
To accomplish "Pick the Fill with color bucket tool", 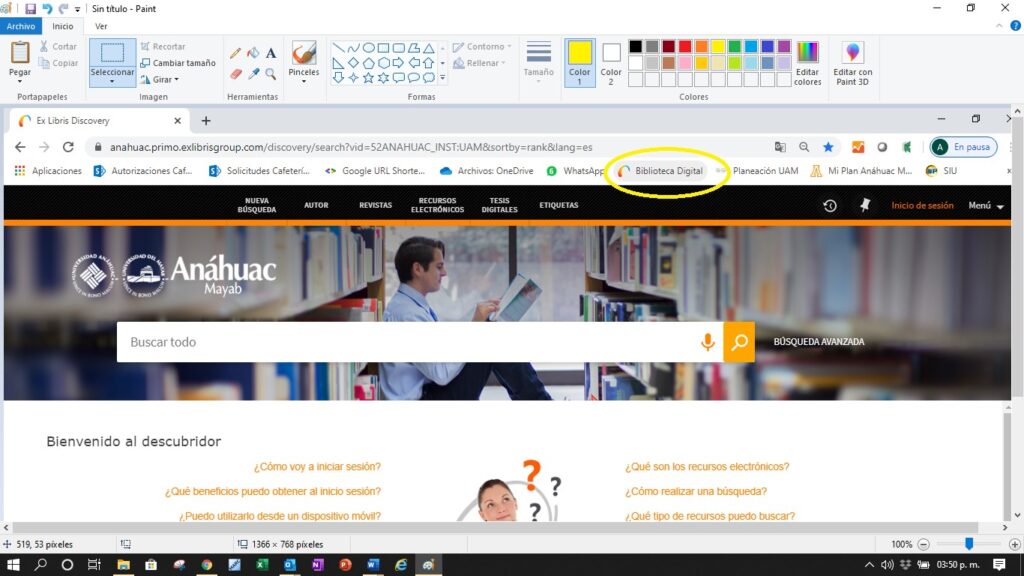I will tap(253, 53).
